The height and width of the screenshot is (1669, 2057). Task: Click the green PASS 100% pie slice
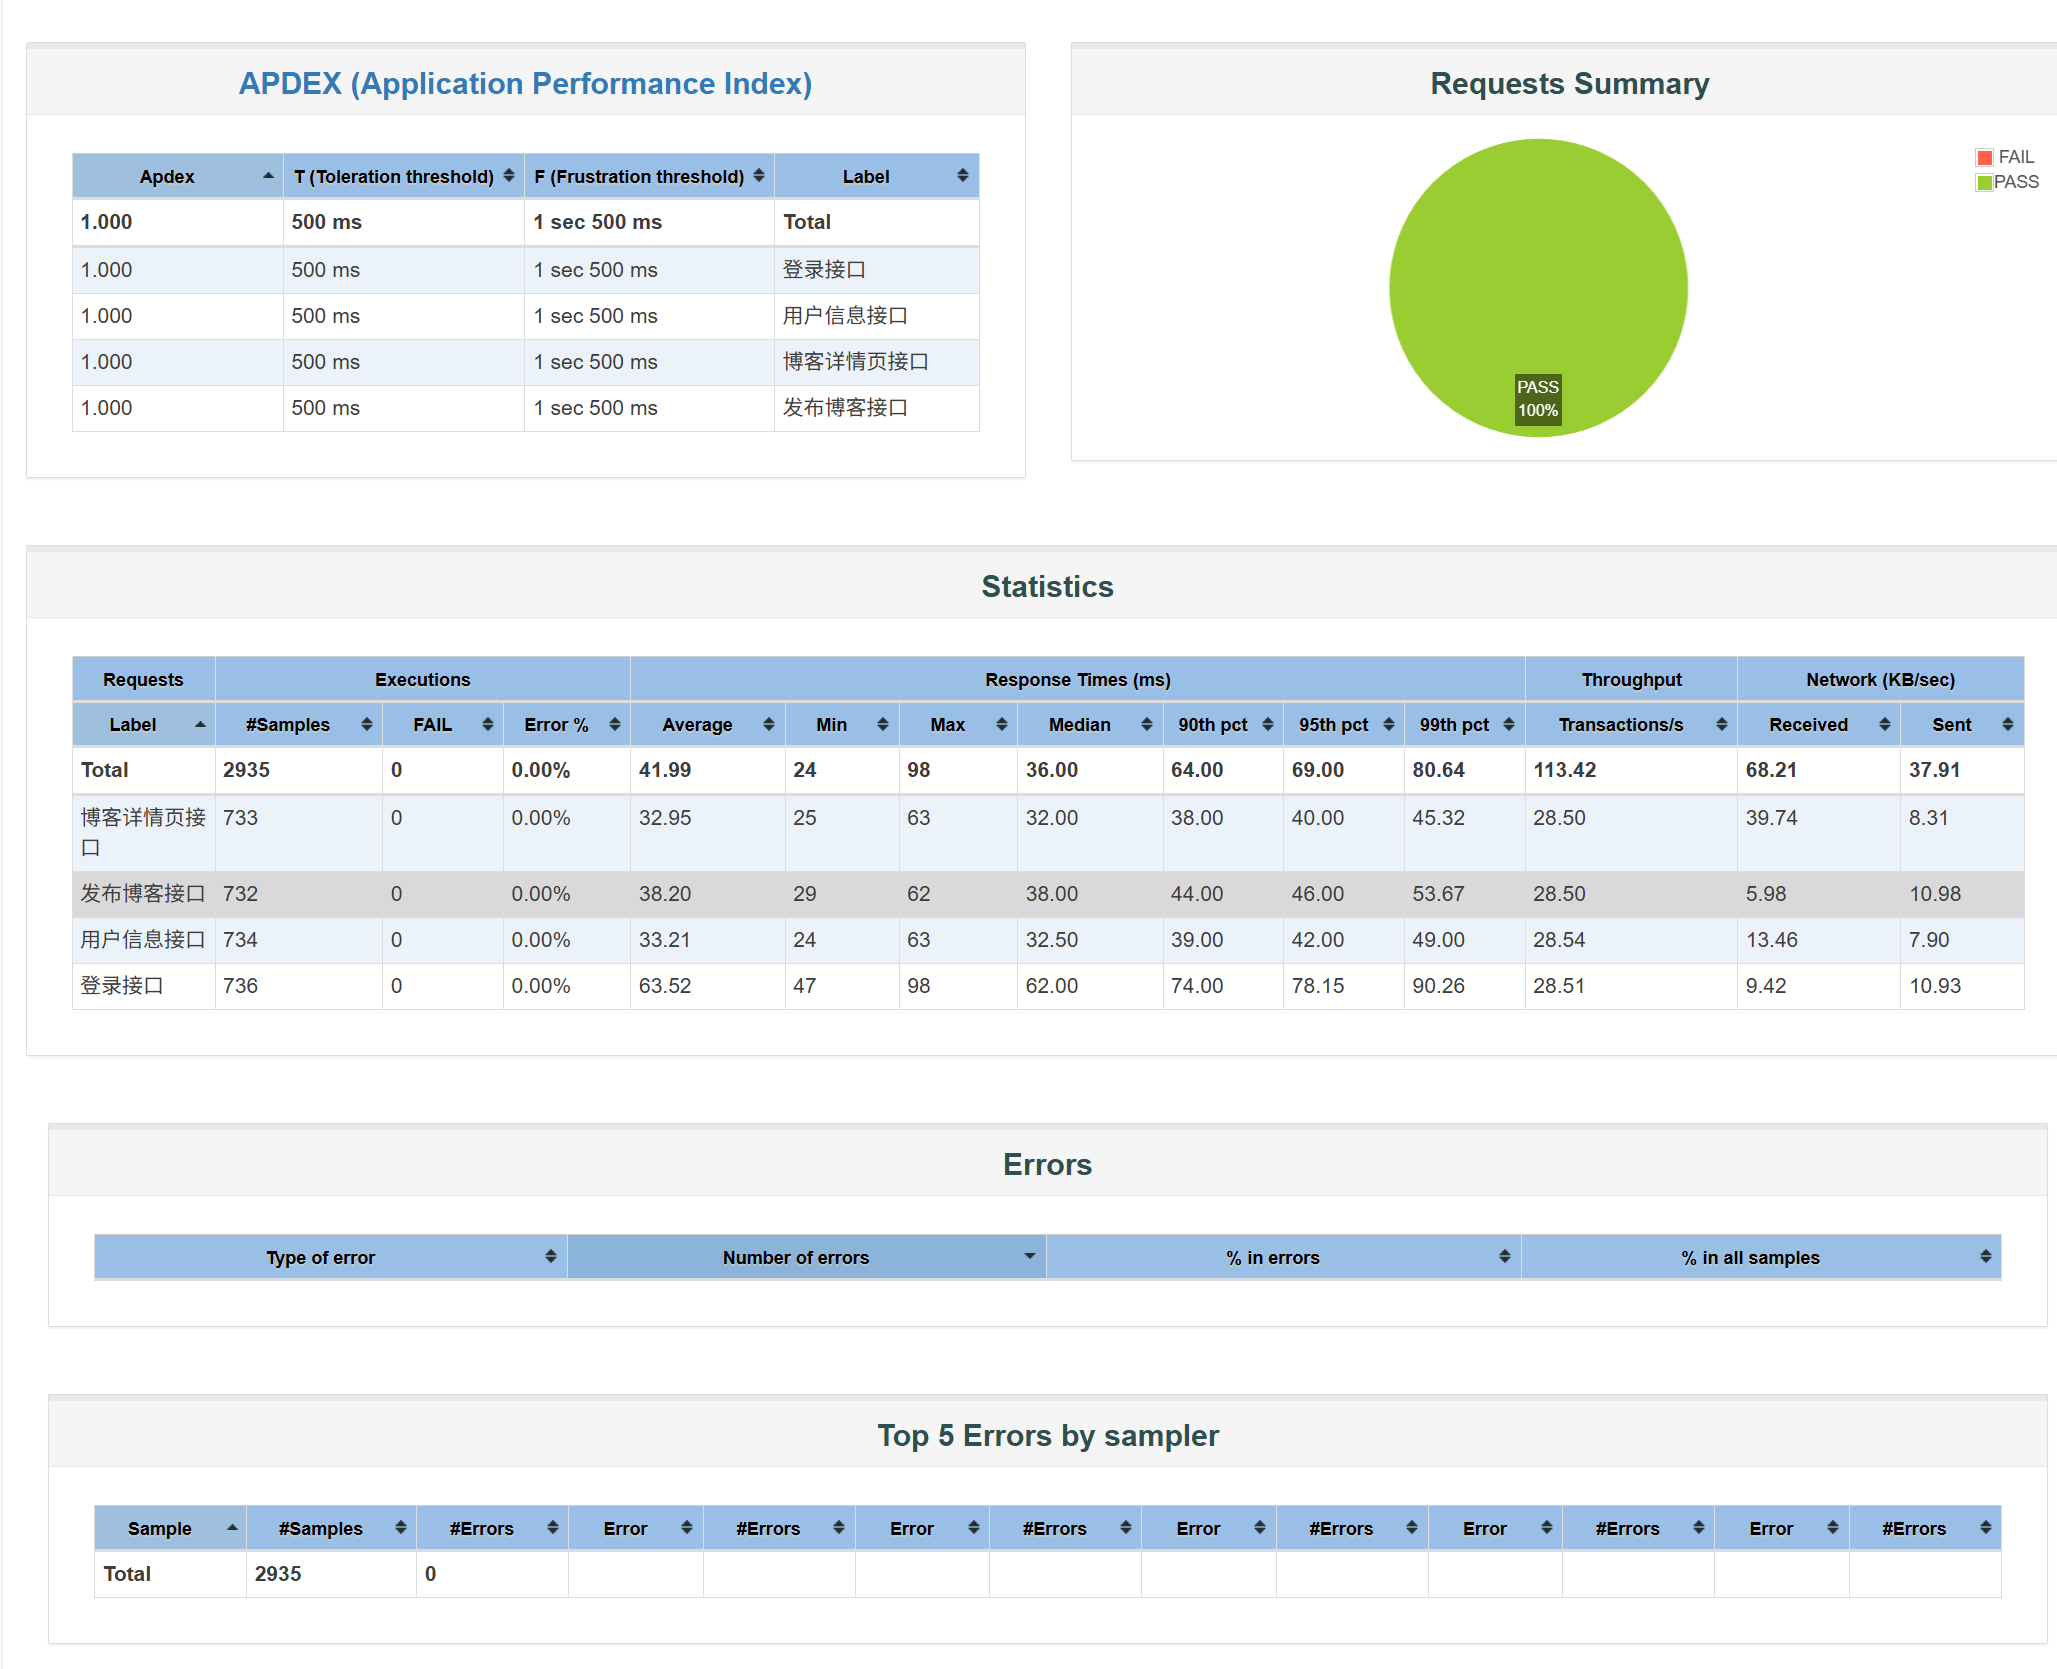click(1538, 270)
